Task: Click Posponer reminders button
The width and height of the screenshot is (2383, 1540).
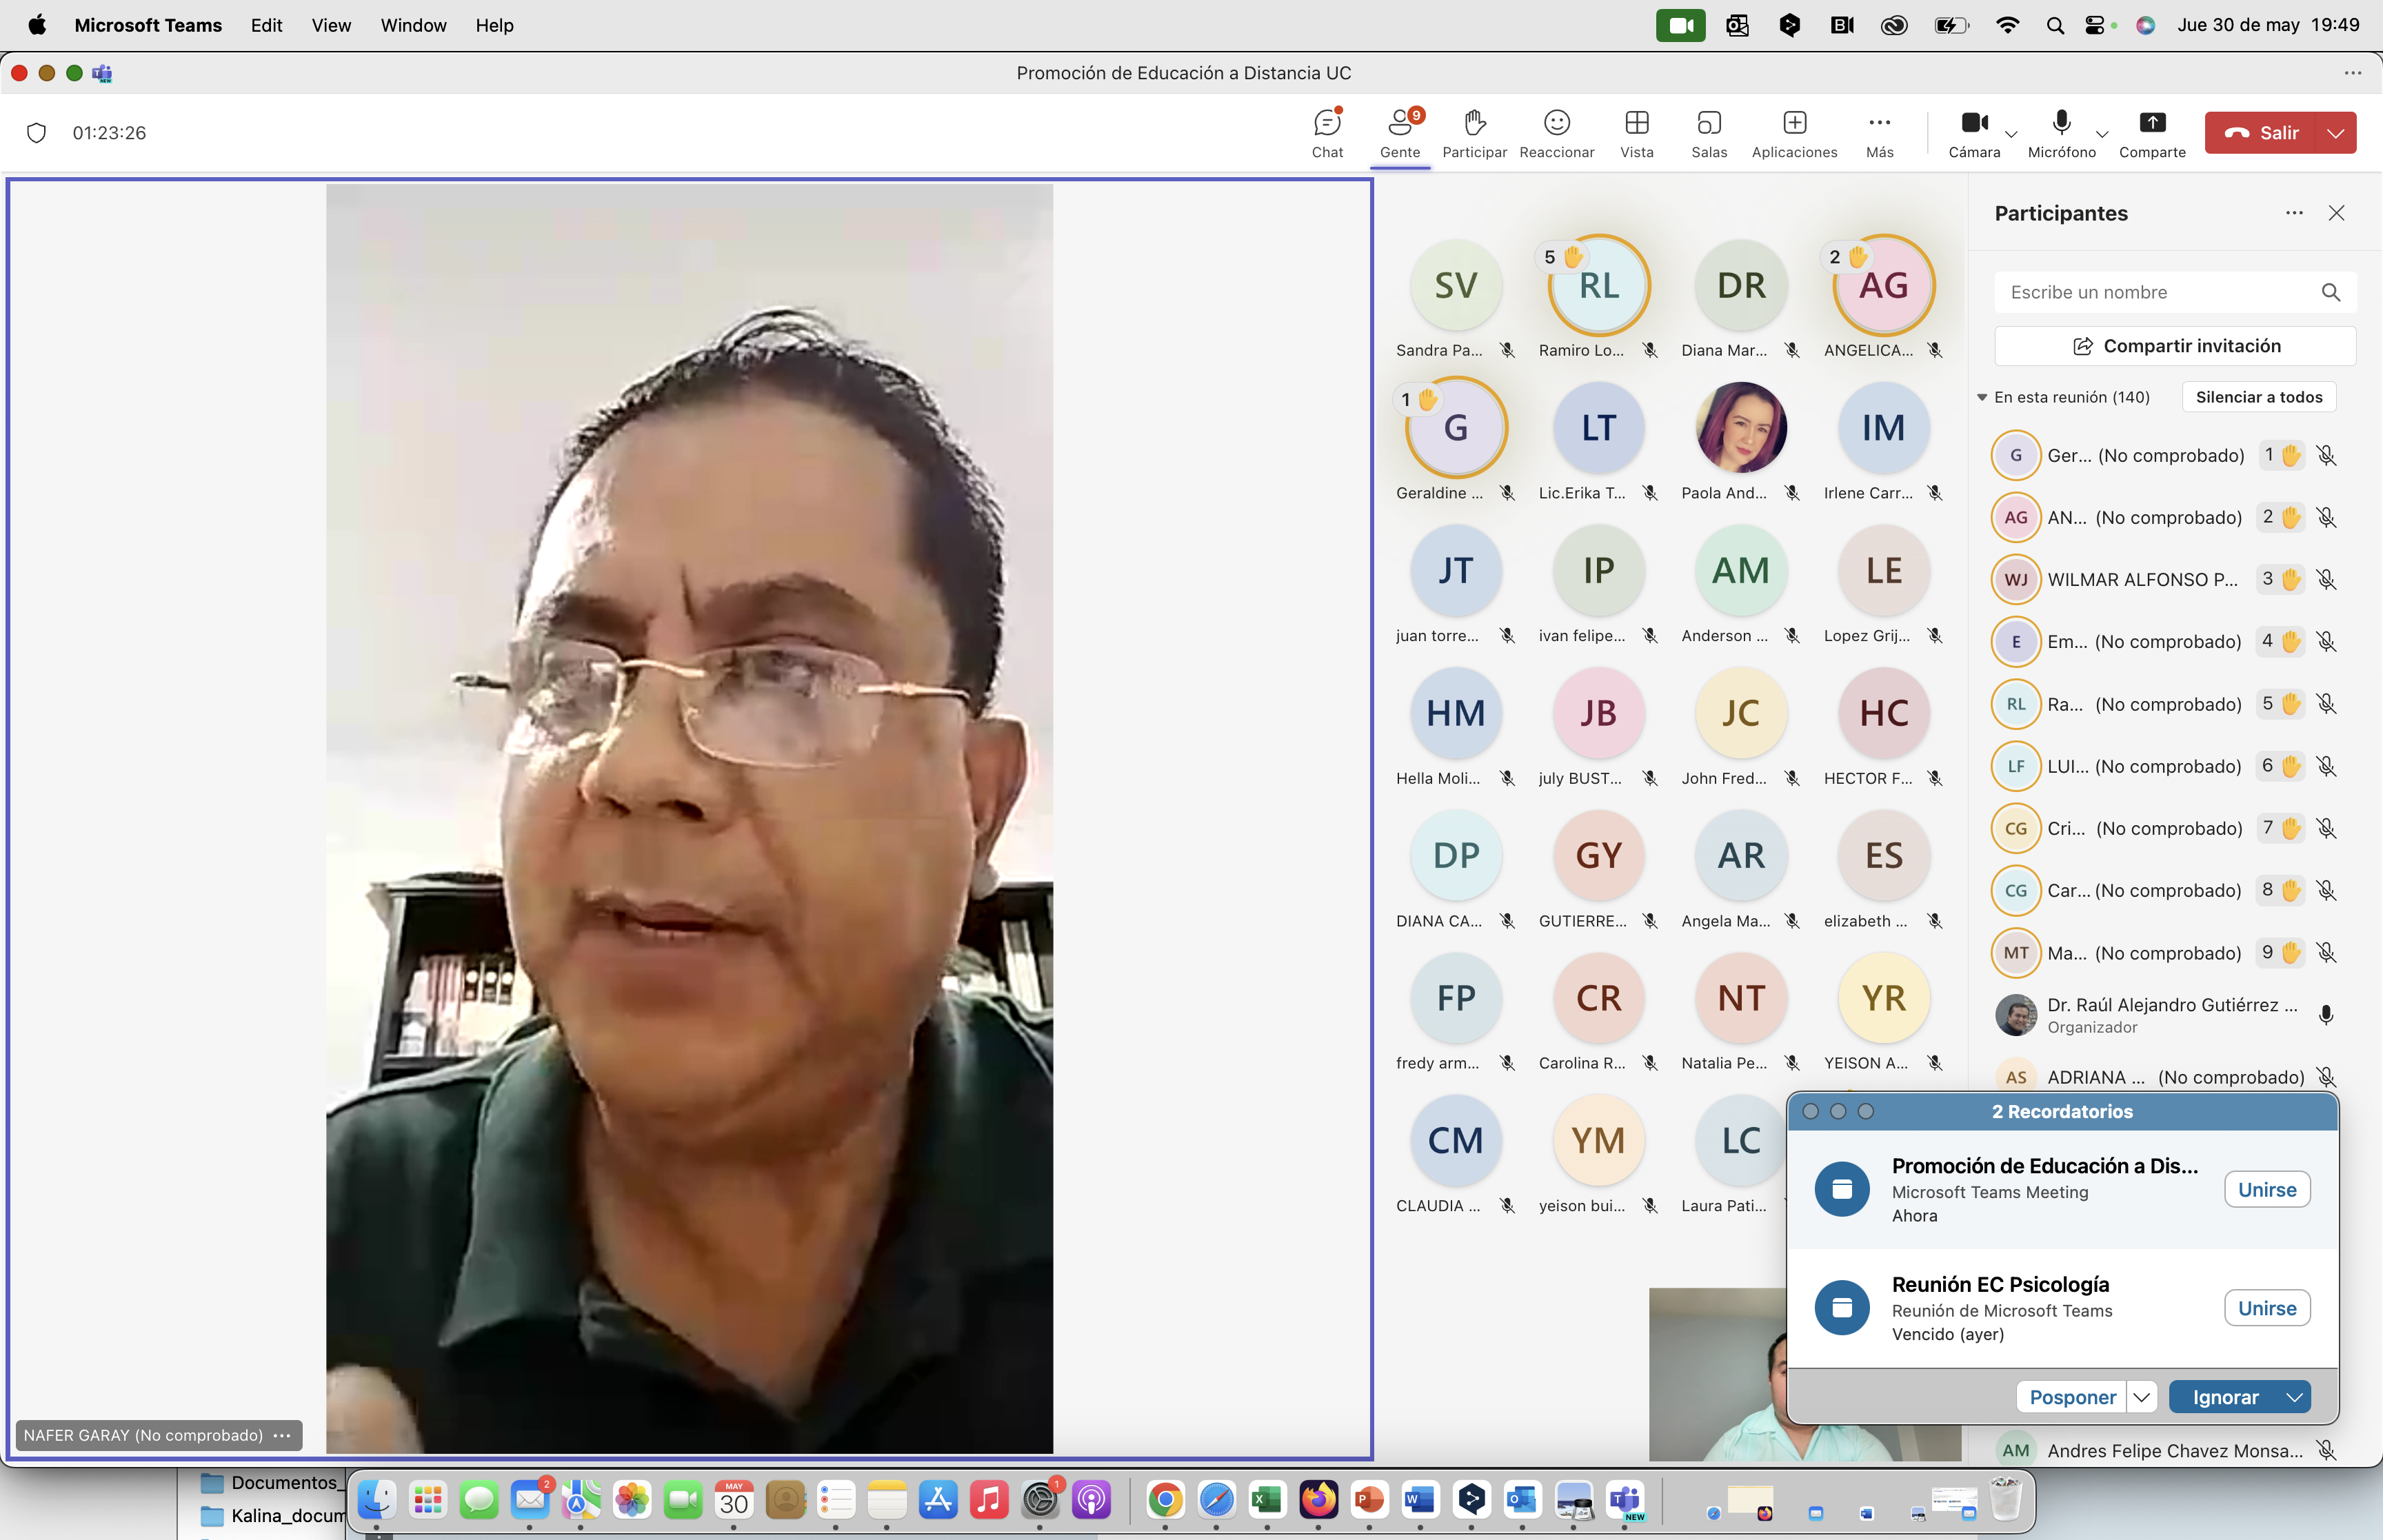Action: 2072,1397
